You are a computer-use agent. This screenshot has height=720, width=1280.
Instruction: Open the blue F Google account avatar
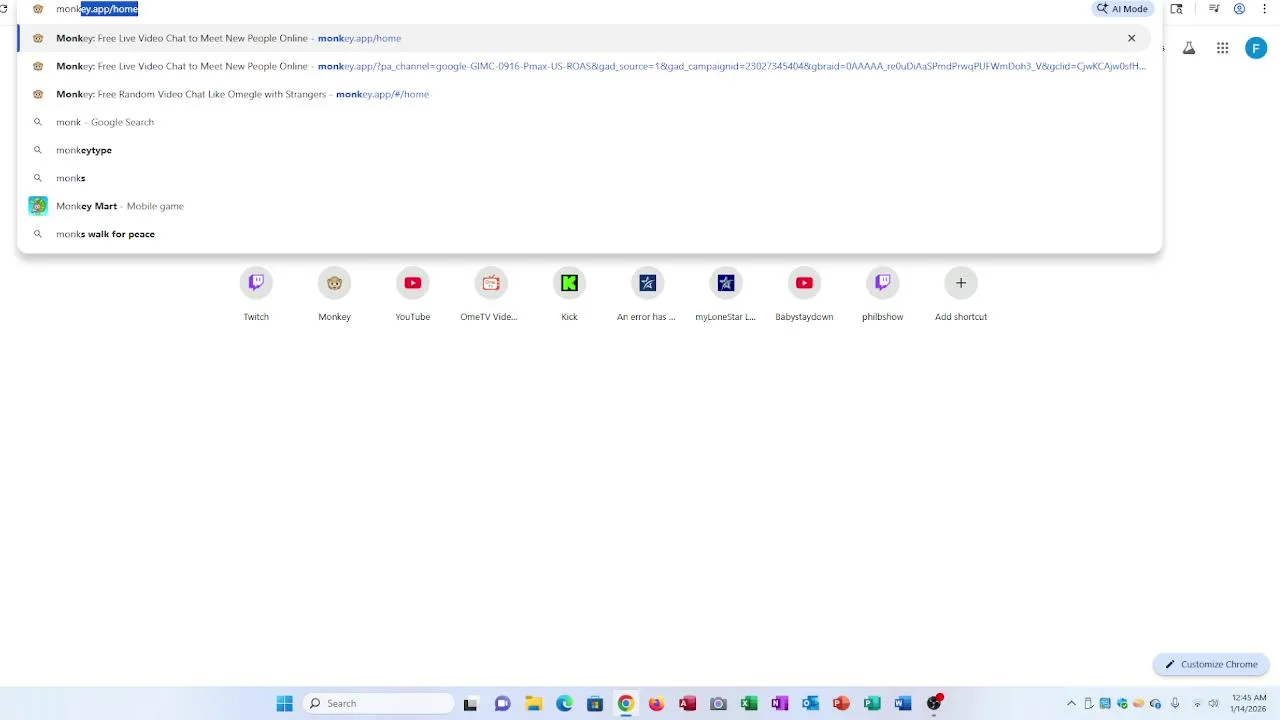[x=1256, y=48]
